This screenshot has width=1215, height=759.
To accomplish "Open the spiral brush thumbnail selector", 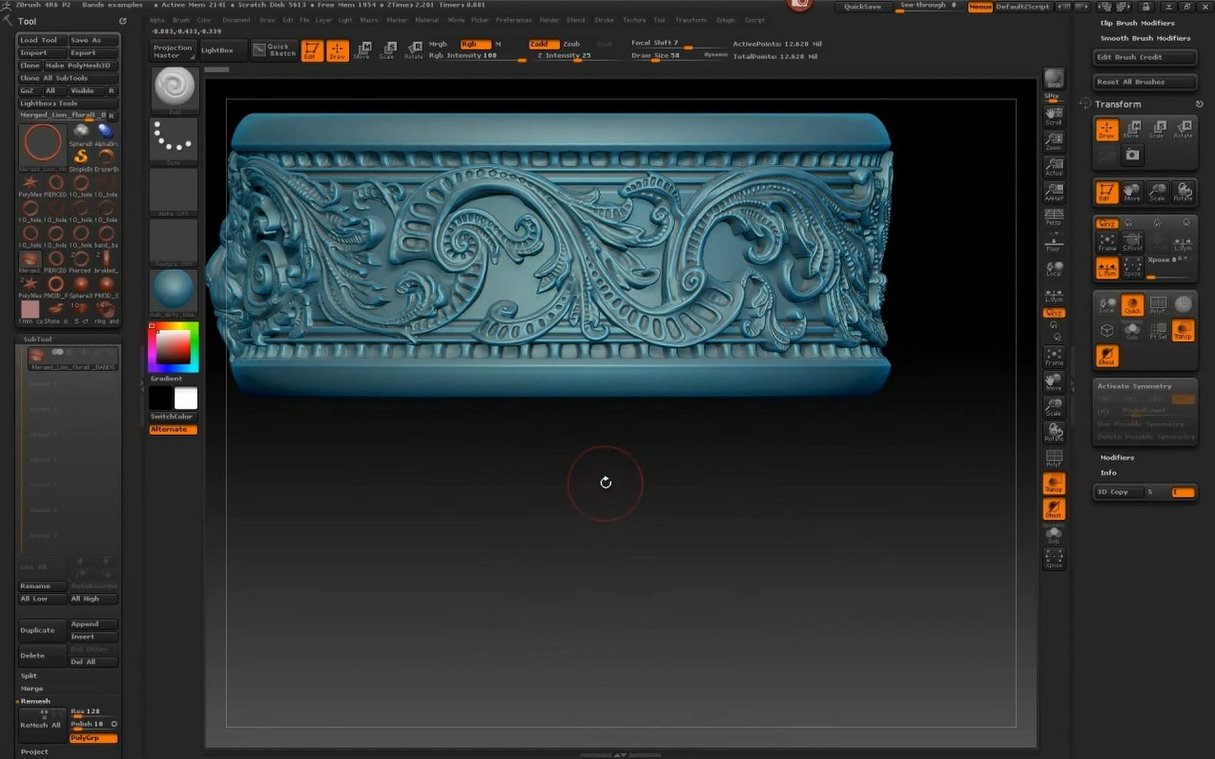I will click(174, 89).
